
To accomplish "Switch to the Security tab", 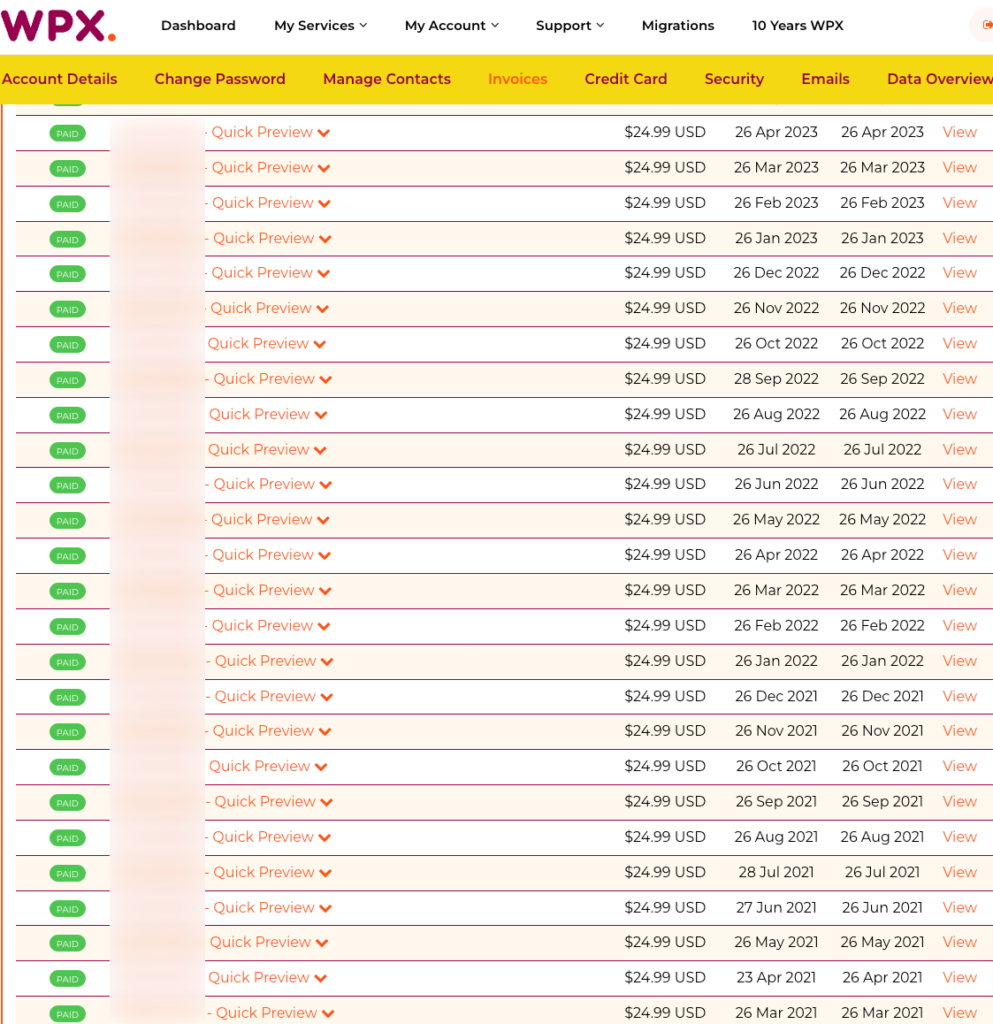I will (733, 78).
